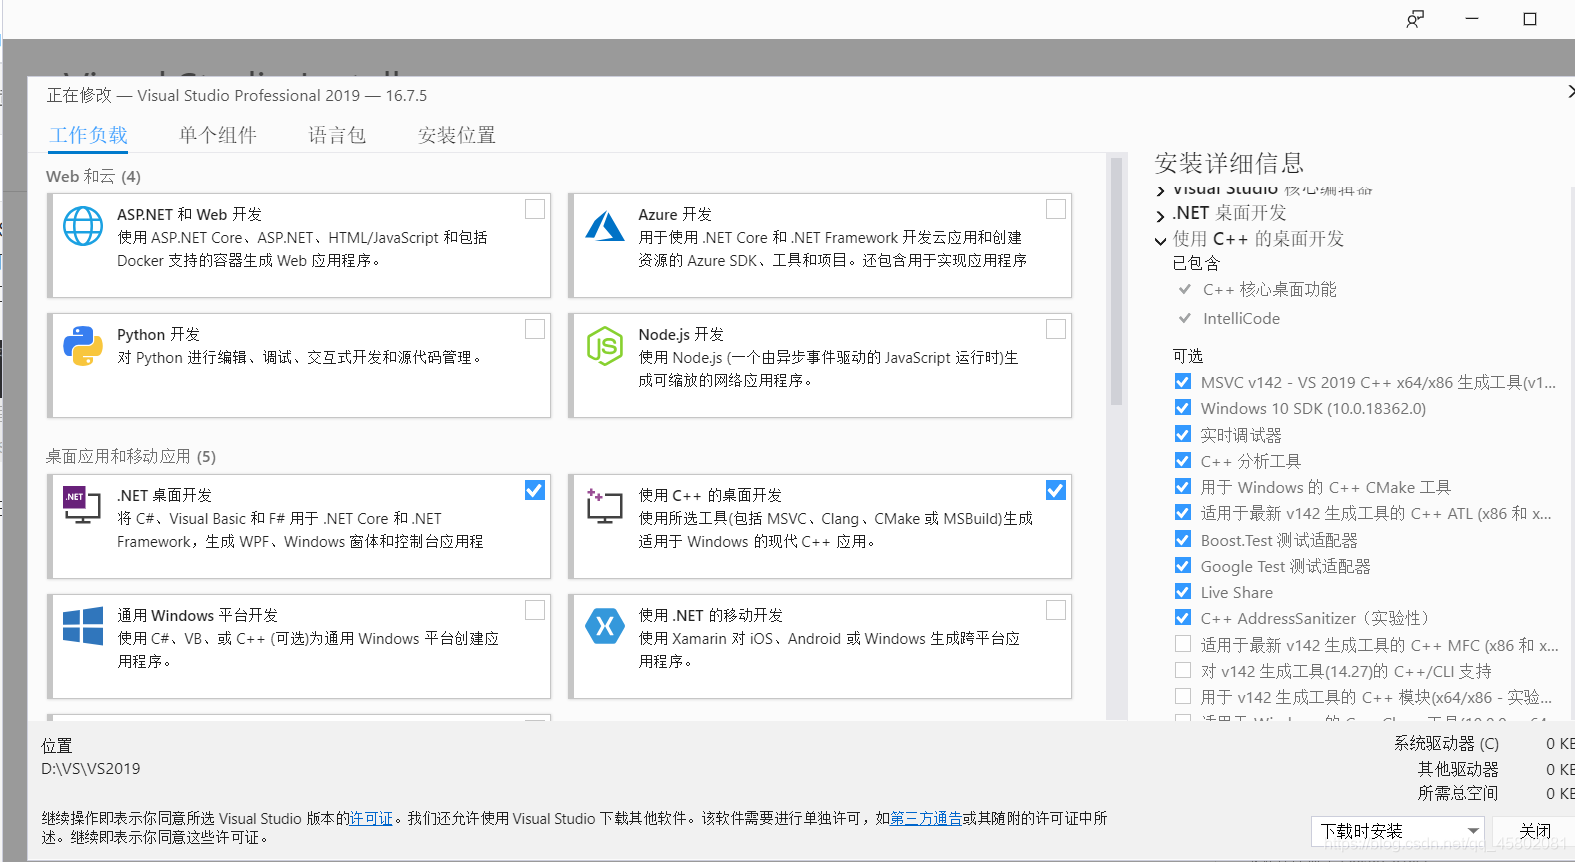Screen dimensions: 1575x862
Task: Enable the Node.js 开发 workload checkbox
Action: coord(1056,329)
